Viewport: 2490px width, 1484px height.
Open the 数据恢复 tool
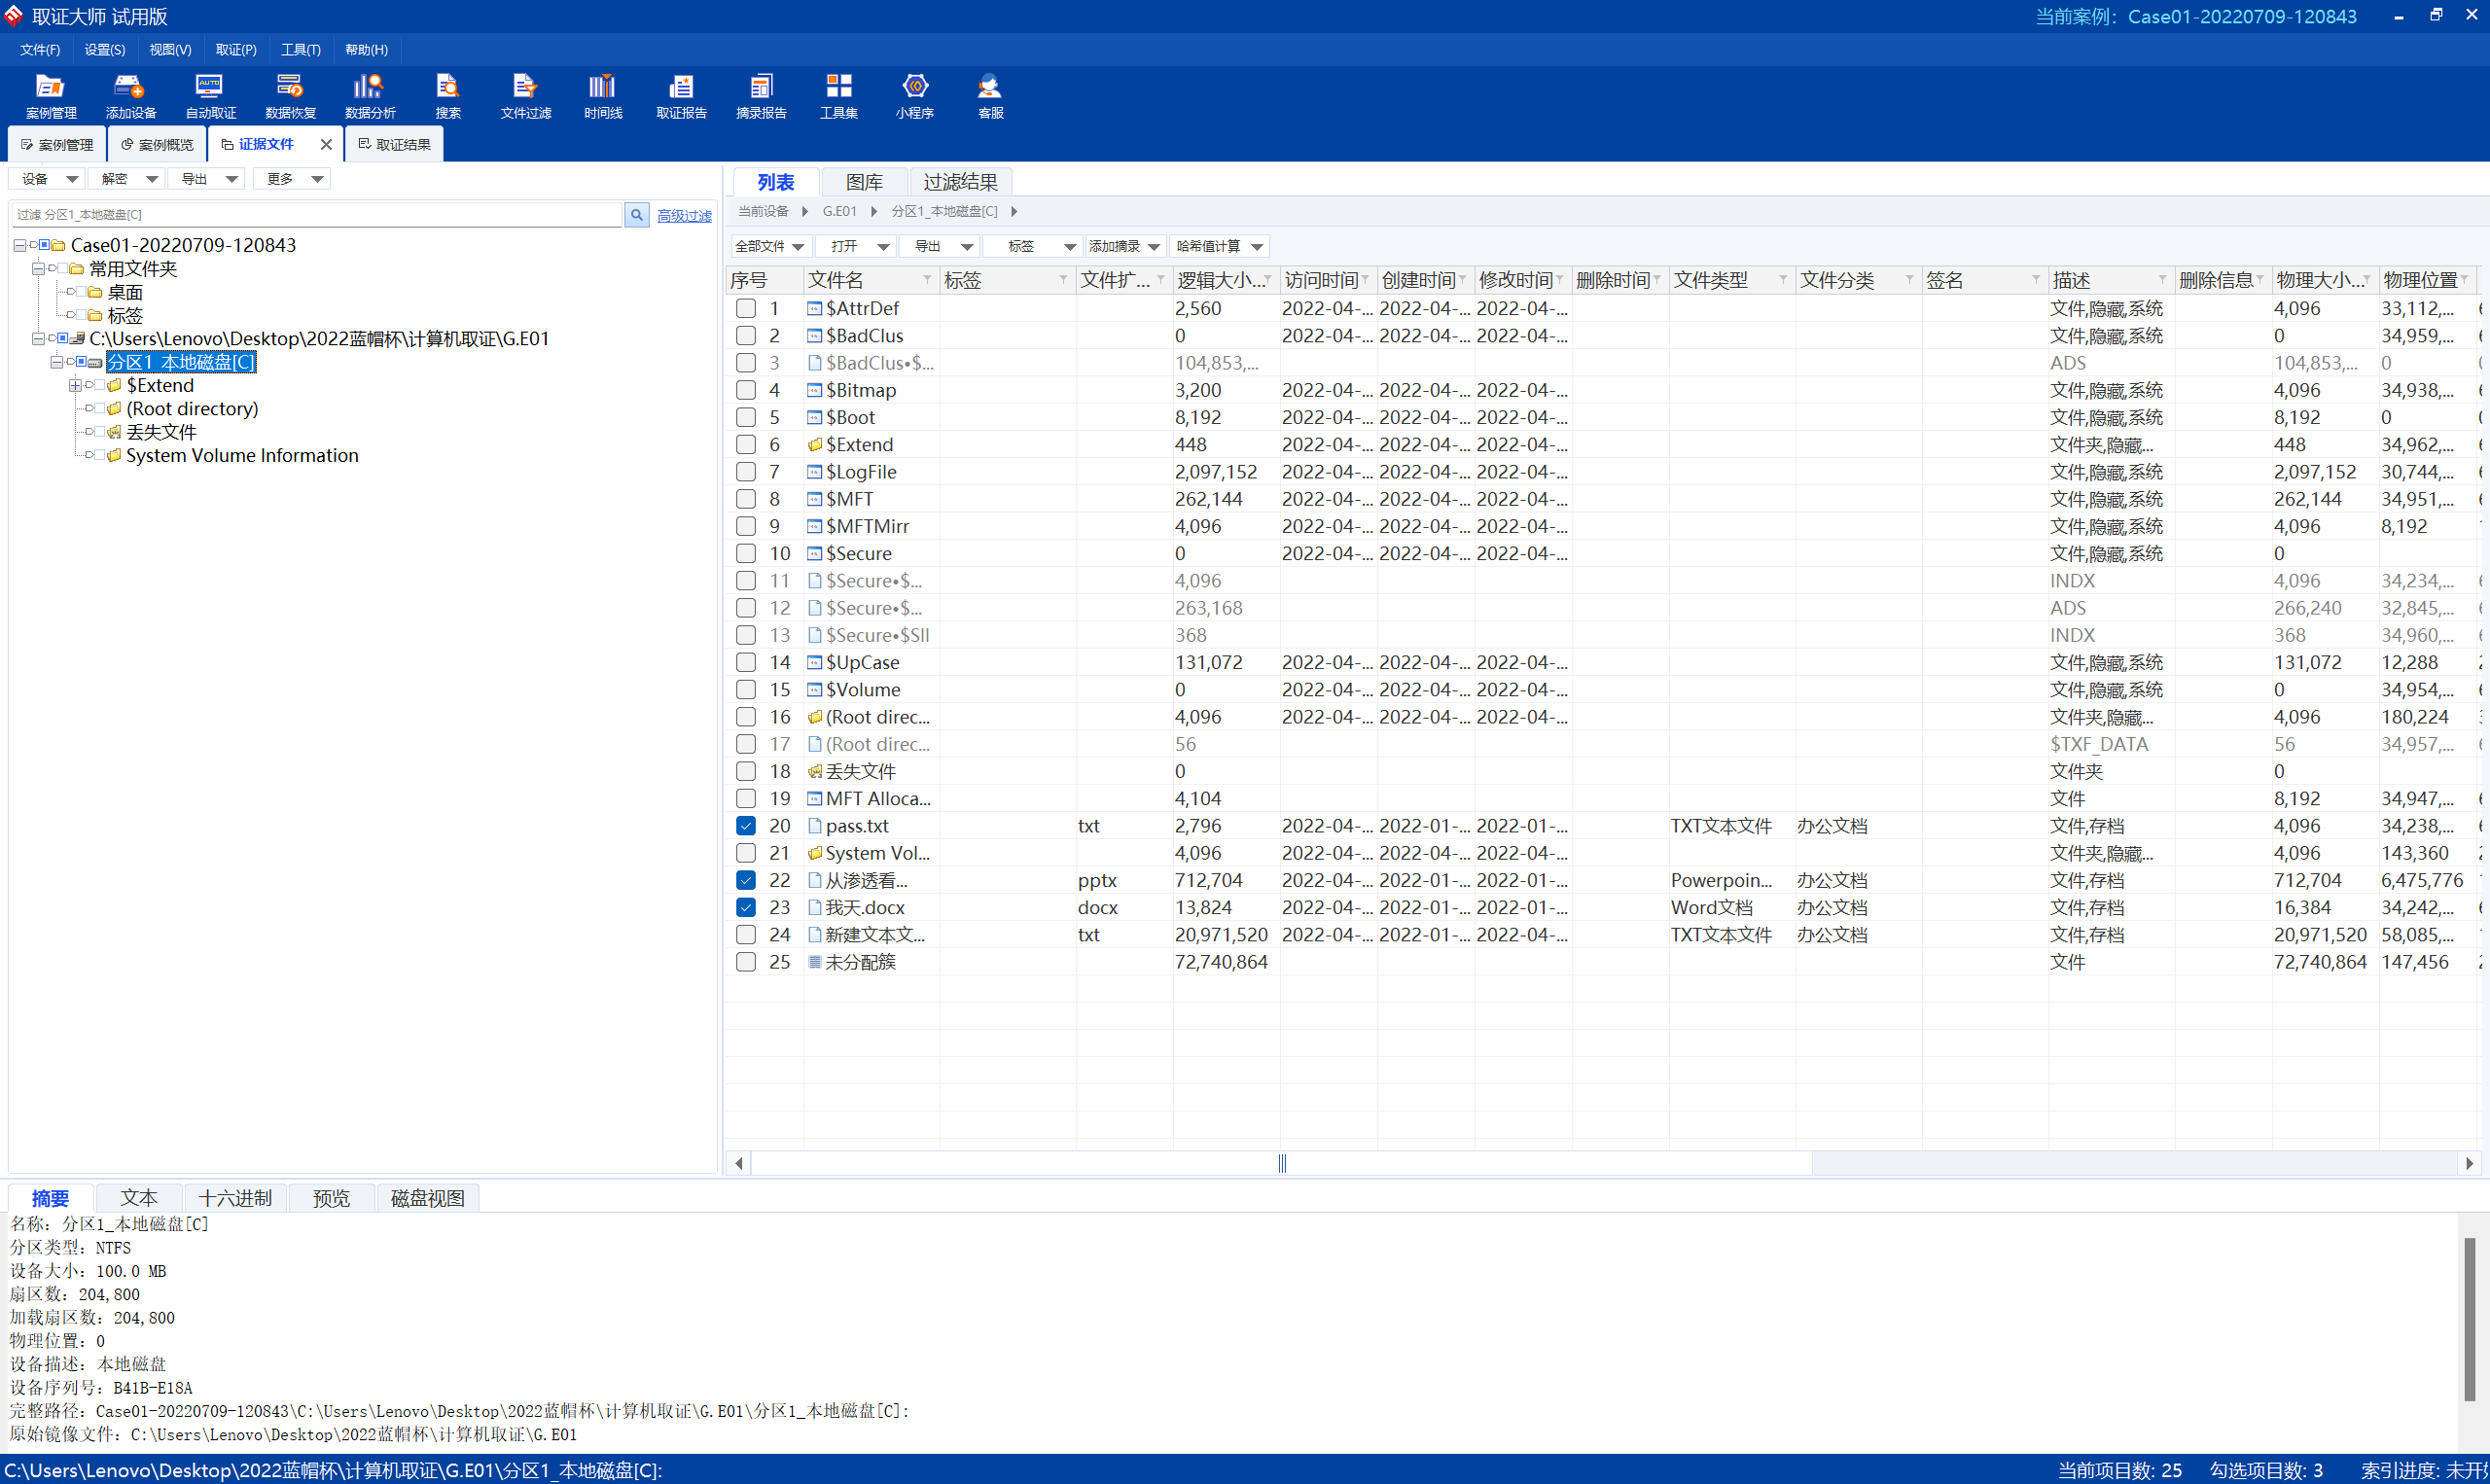pyautogui.click(x=290, y=96)
